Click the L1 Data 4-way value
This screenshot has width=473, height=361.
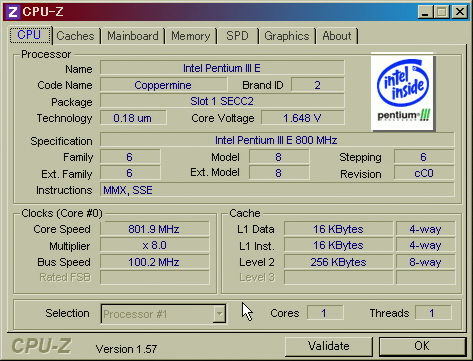point(426,229)
